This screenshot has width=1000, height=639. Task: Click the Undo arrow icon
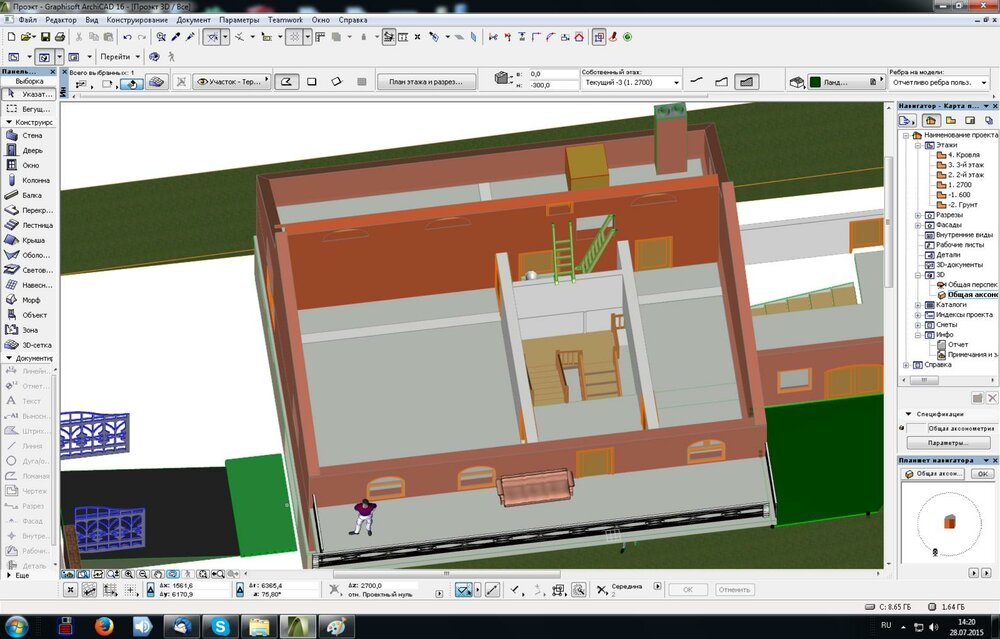click(x=127, y=37)
